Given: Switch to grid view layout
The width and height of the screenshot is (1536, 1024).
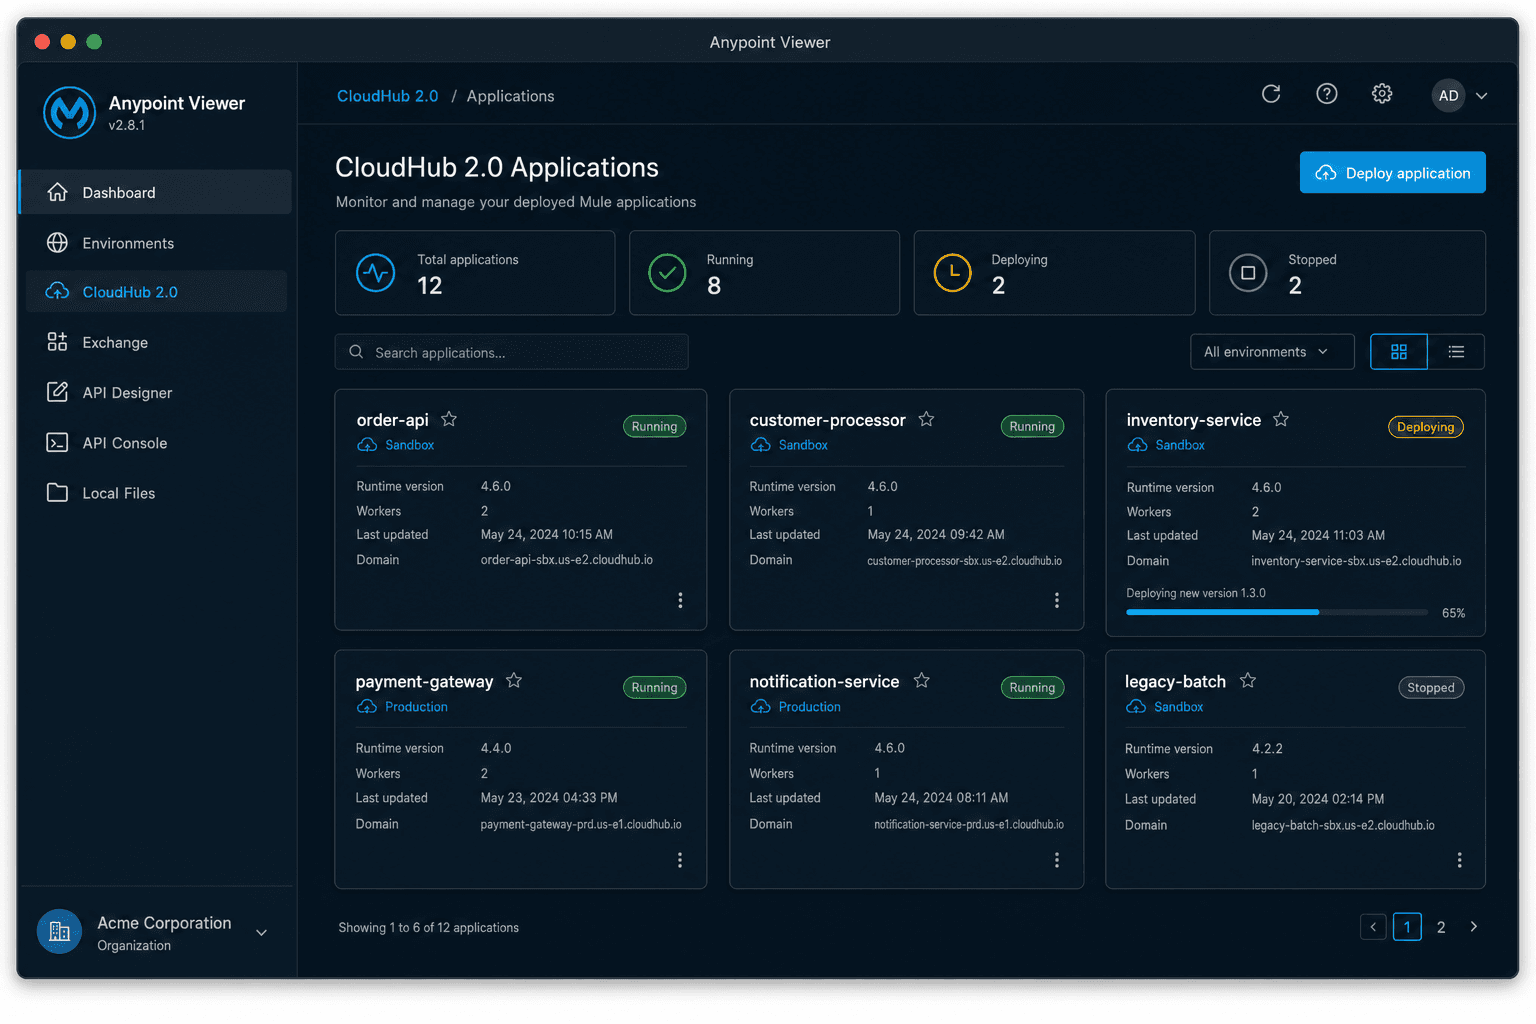Looking at the screenshot, I should point(1399,352).
